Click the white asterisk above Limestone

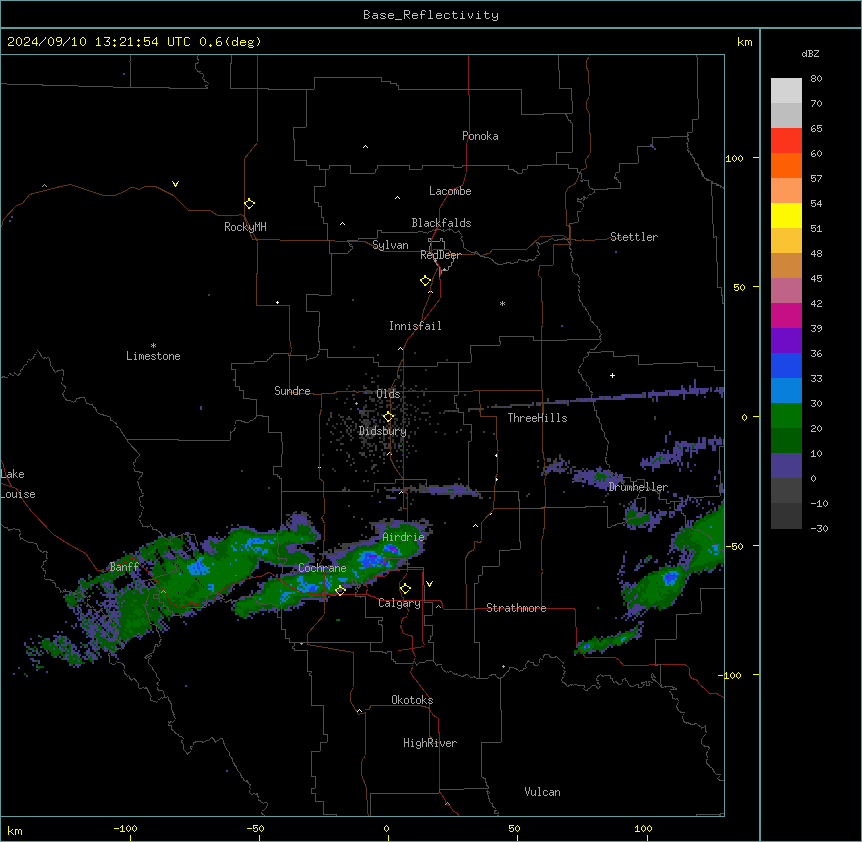tap(153, 346)
